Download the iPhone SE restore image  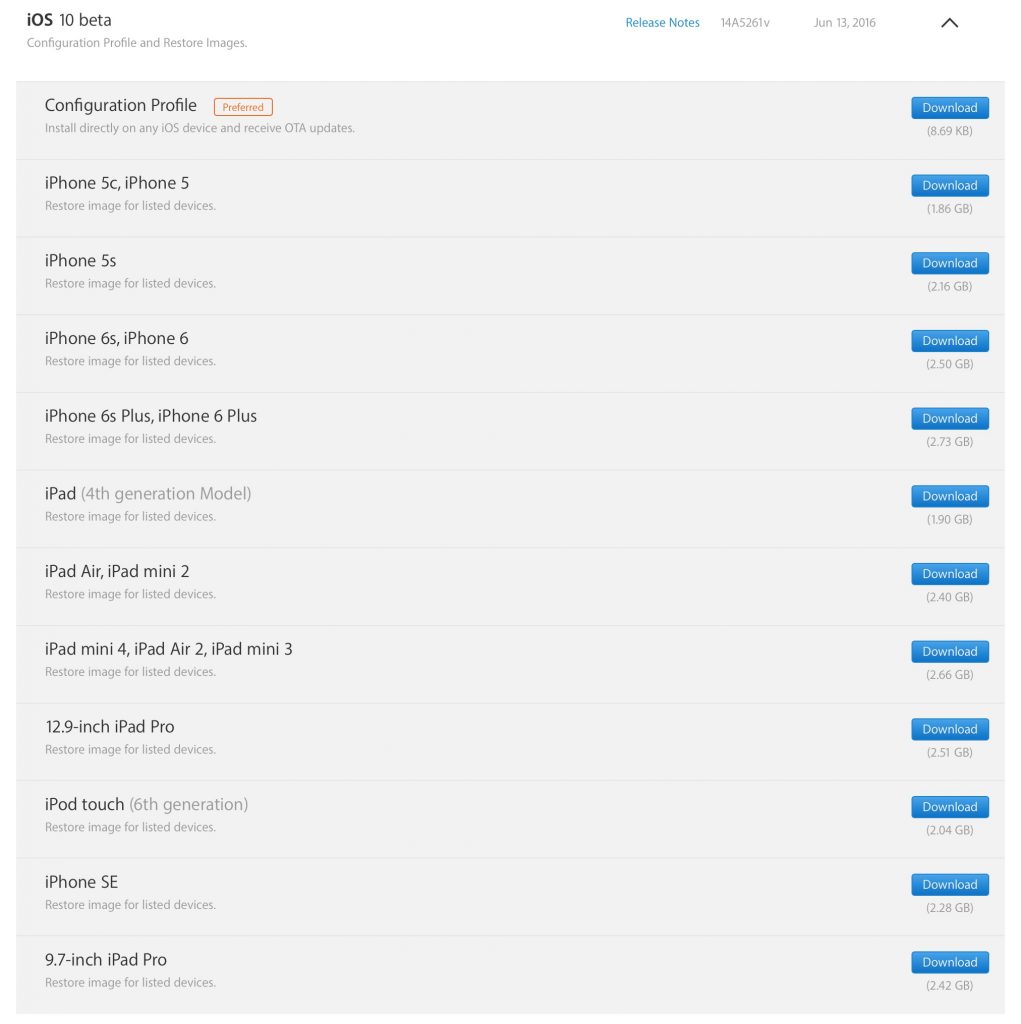tap(949, 885)
